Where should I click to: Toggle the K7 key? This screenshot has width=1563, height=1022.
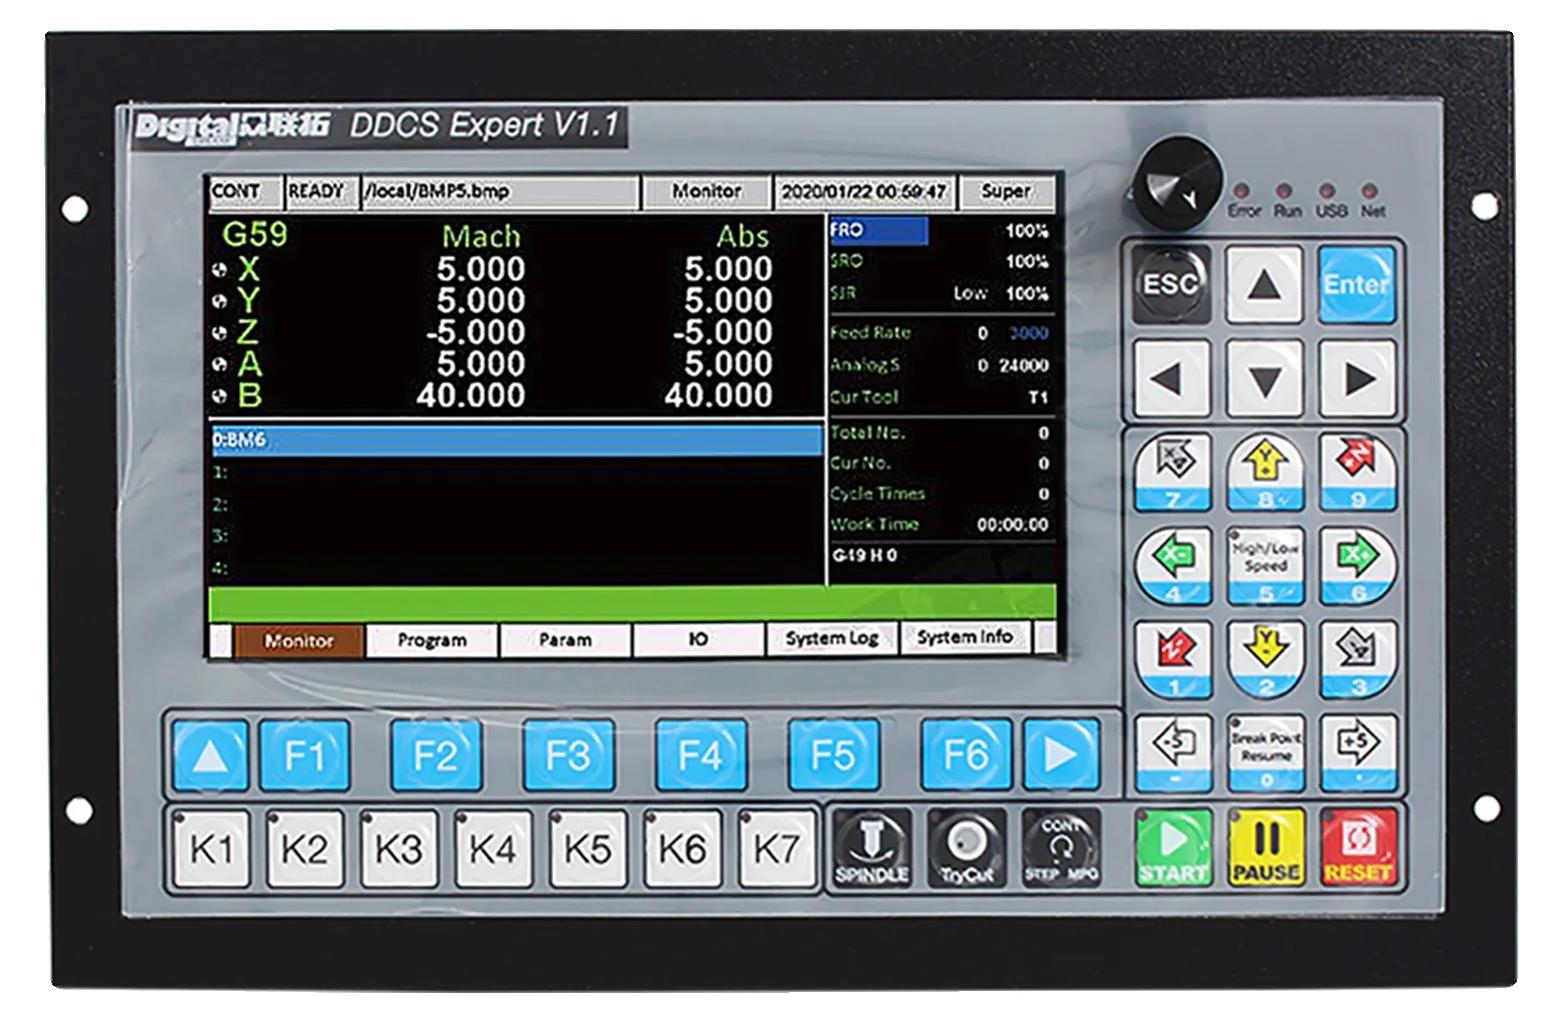pyautogui.click(x=776, y=849)
